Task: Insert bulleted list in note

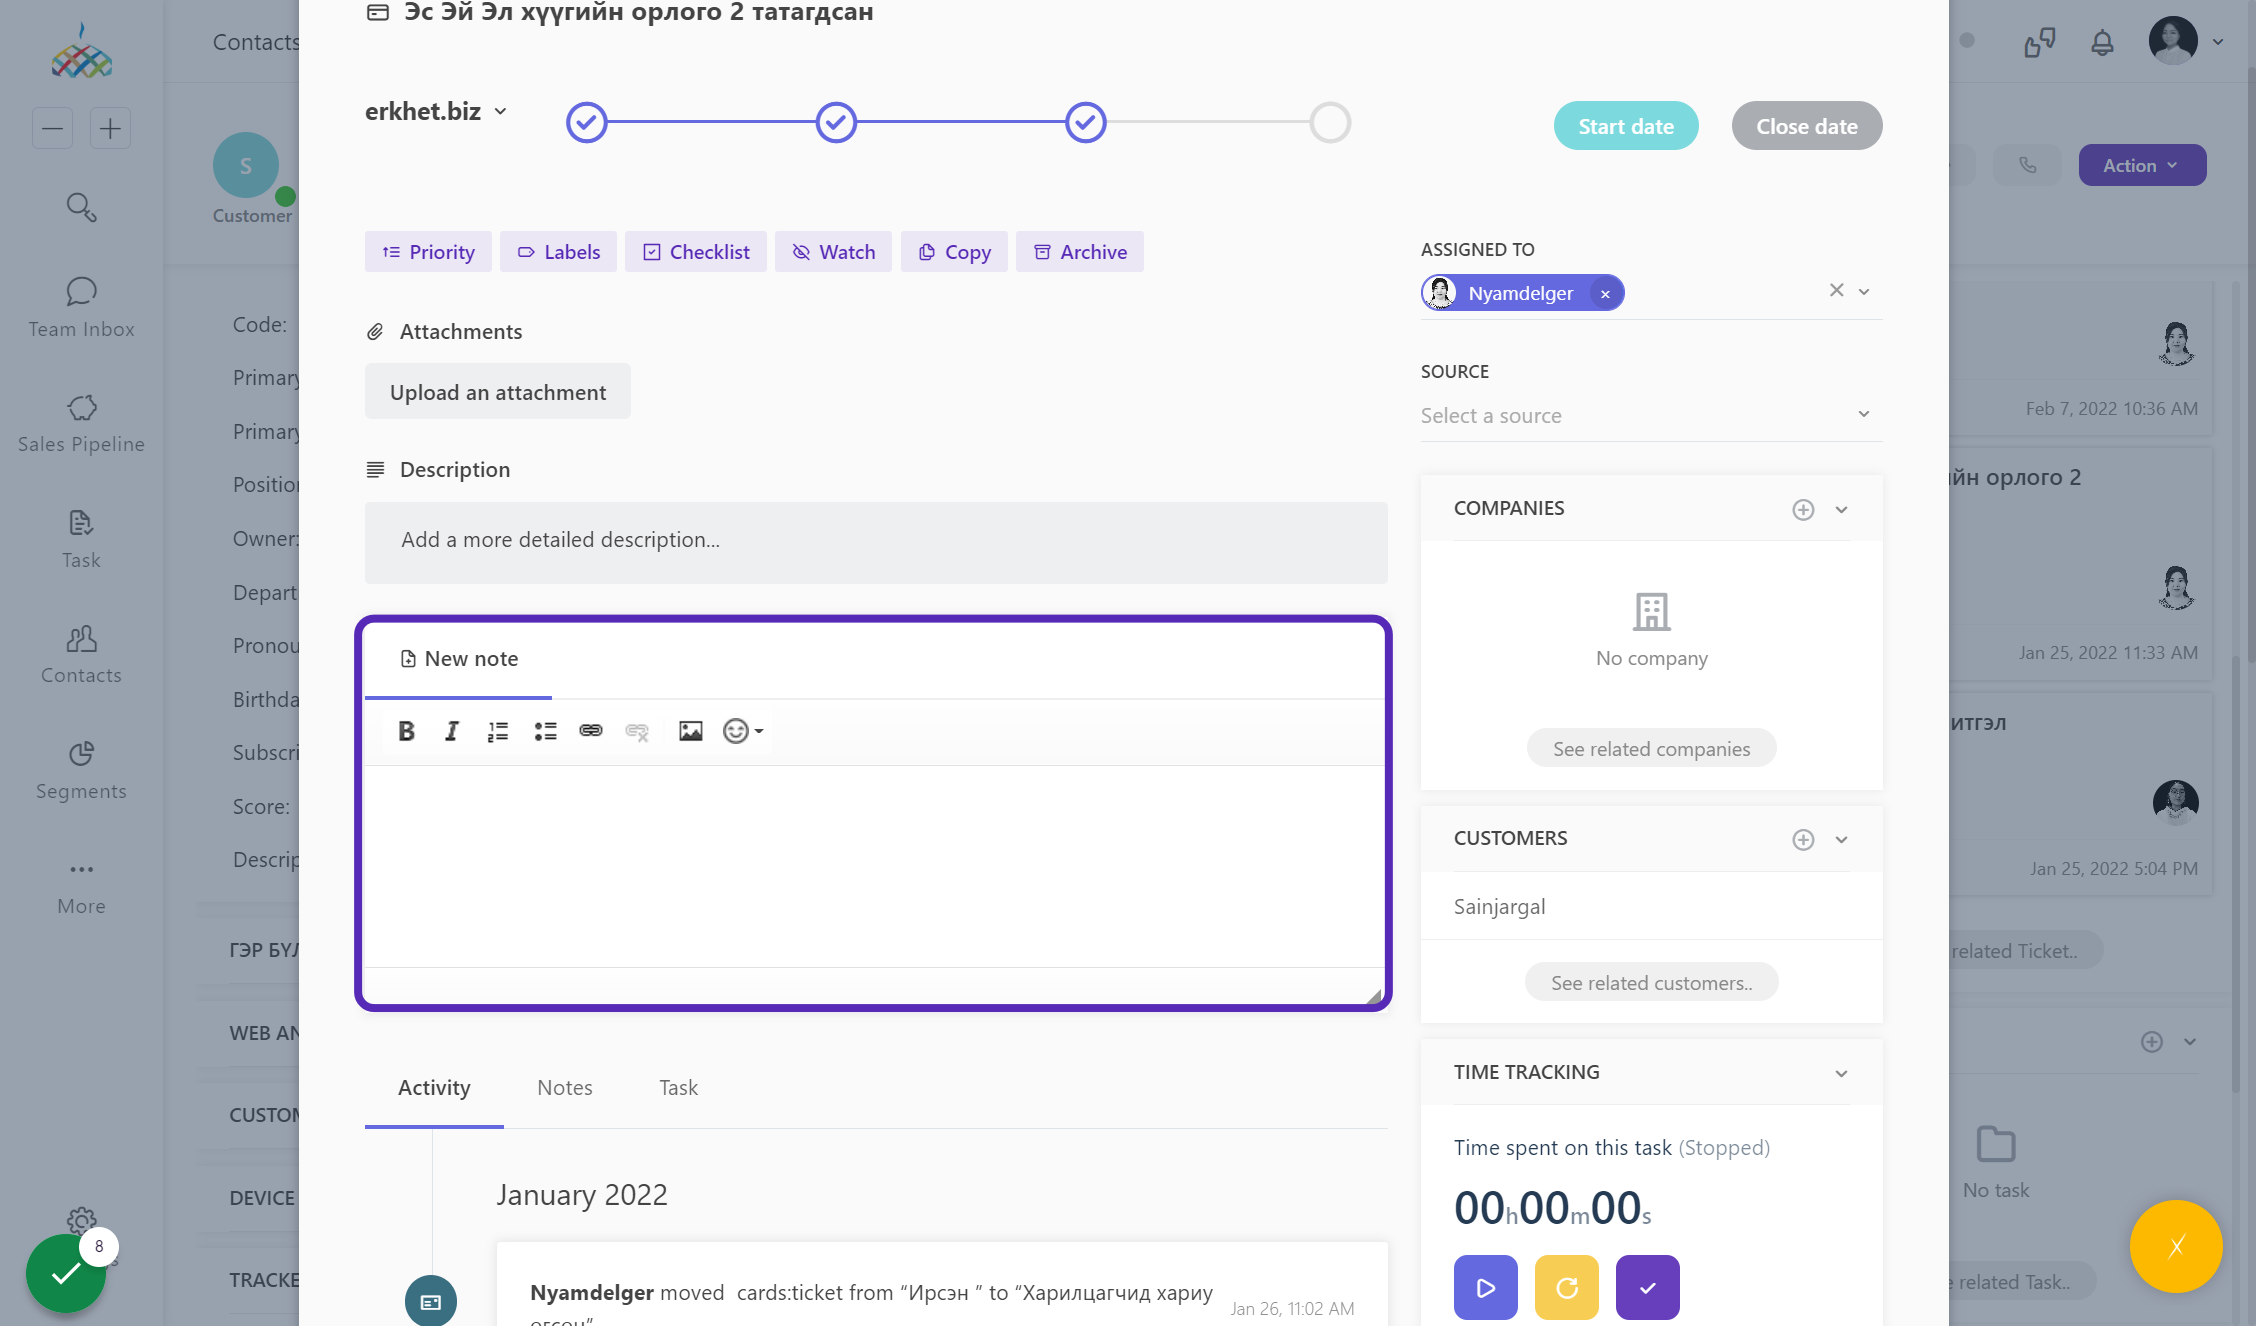Action: (545, 731)
